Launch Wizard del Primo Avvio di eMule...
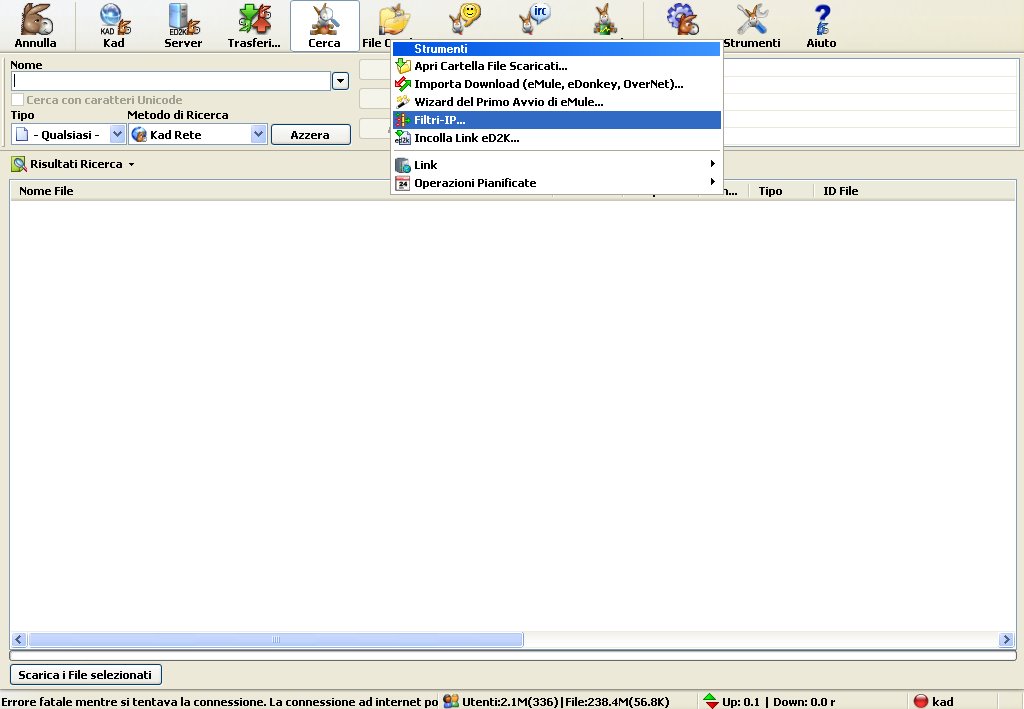 [556, 102]
